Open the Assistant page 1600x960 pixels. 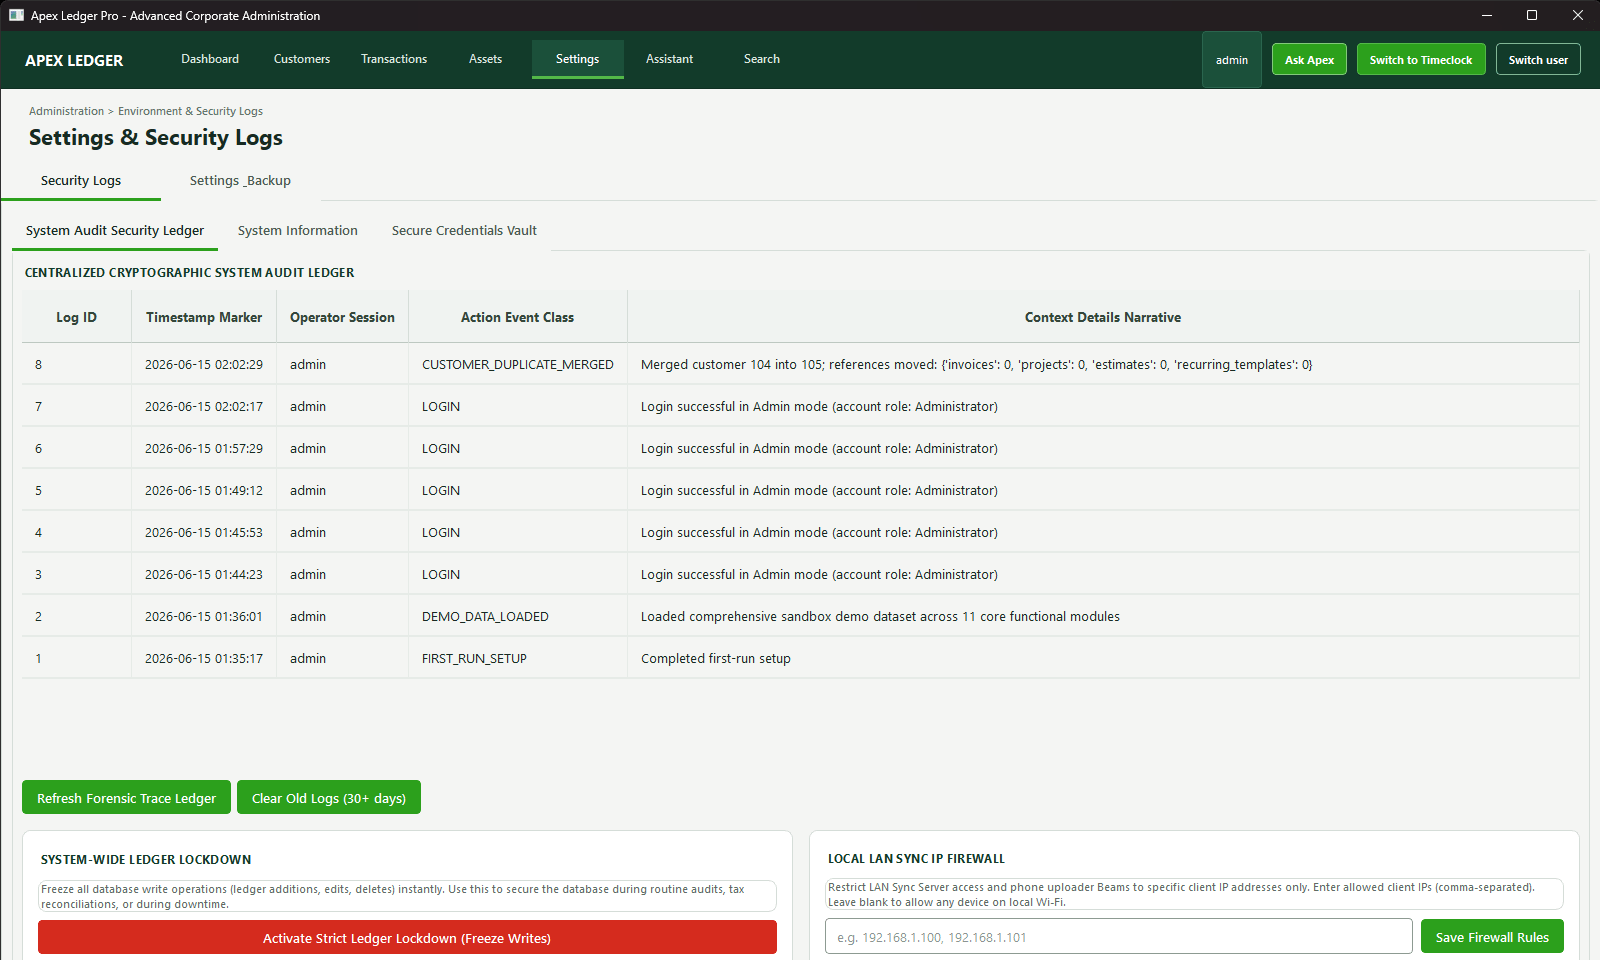tap(670, 59)
